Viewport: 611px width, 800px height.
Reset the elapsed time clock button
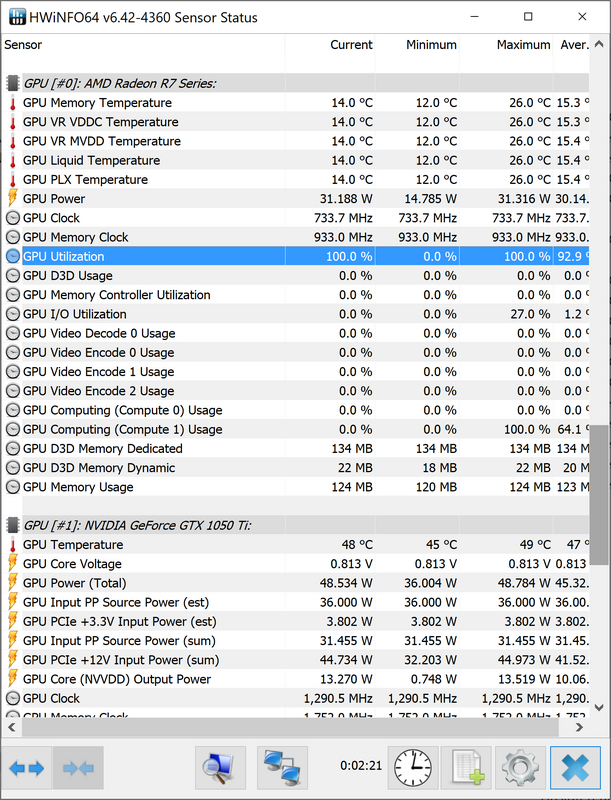tap(413, 767)
